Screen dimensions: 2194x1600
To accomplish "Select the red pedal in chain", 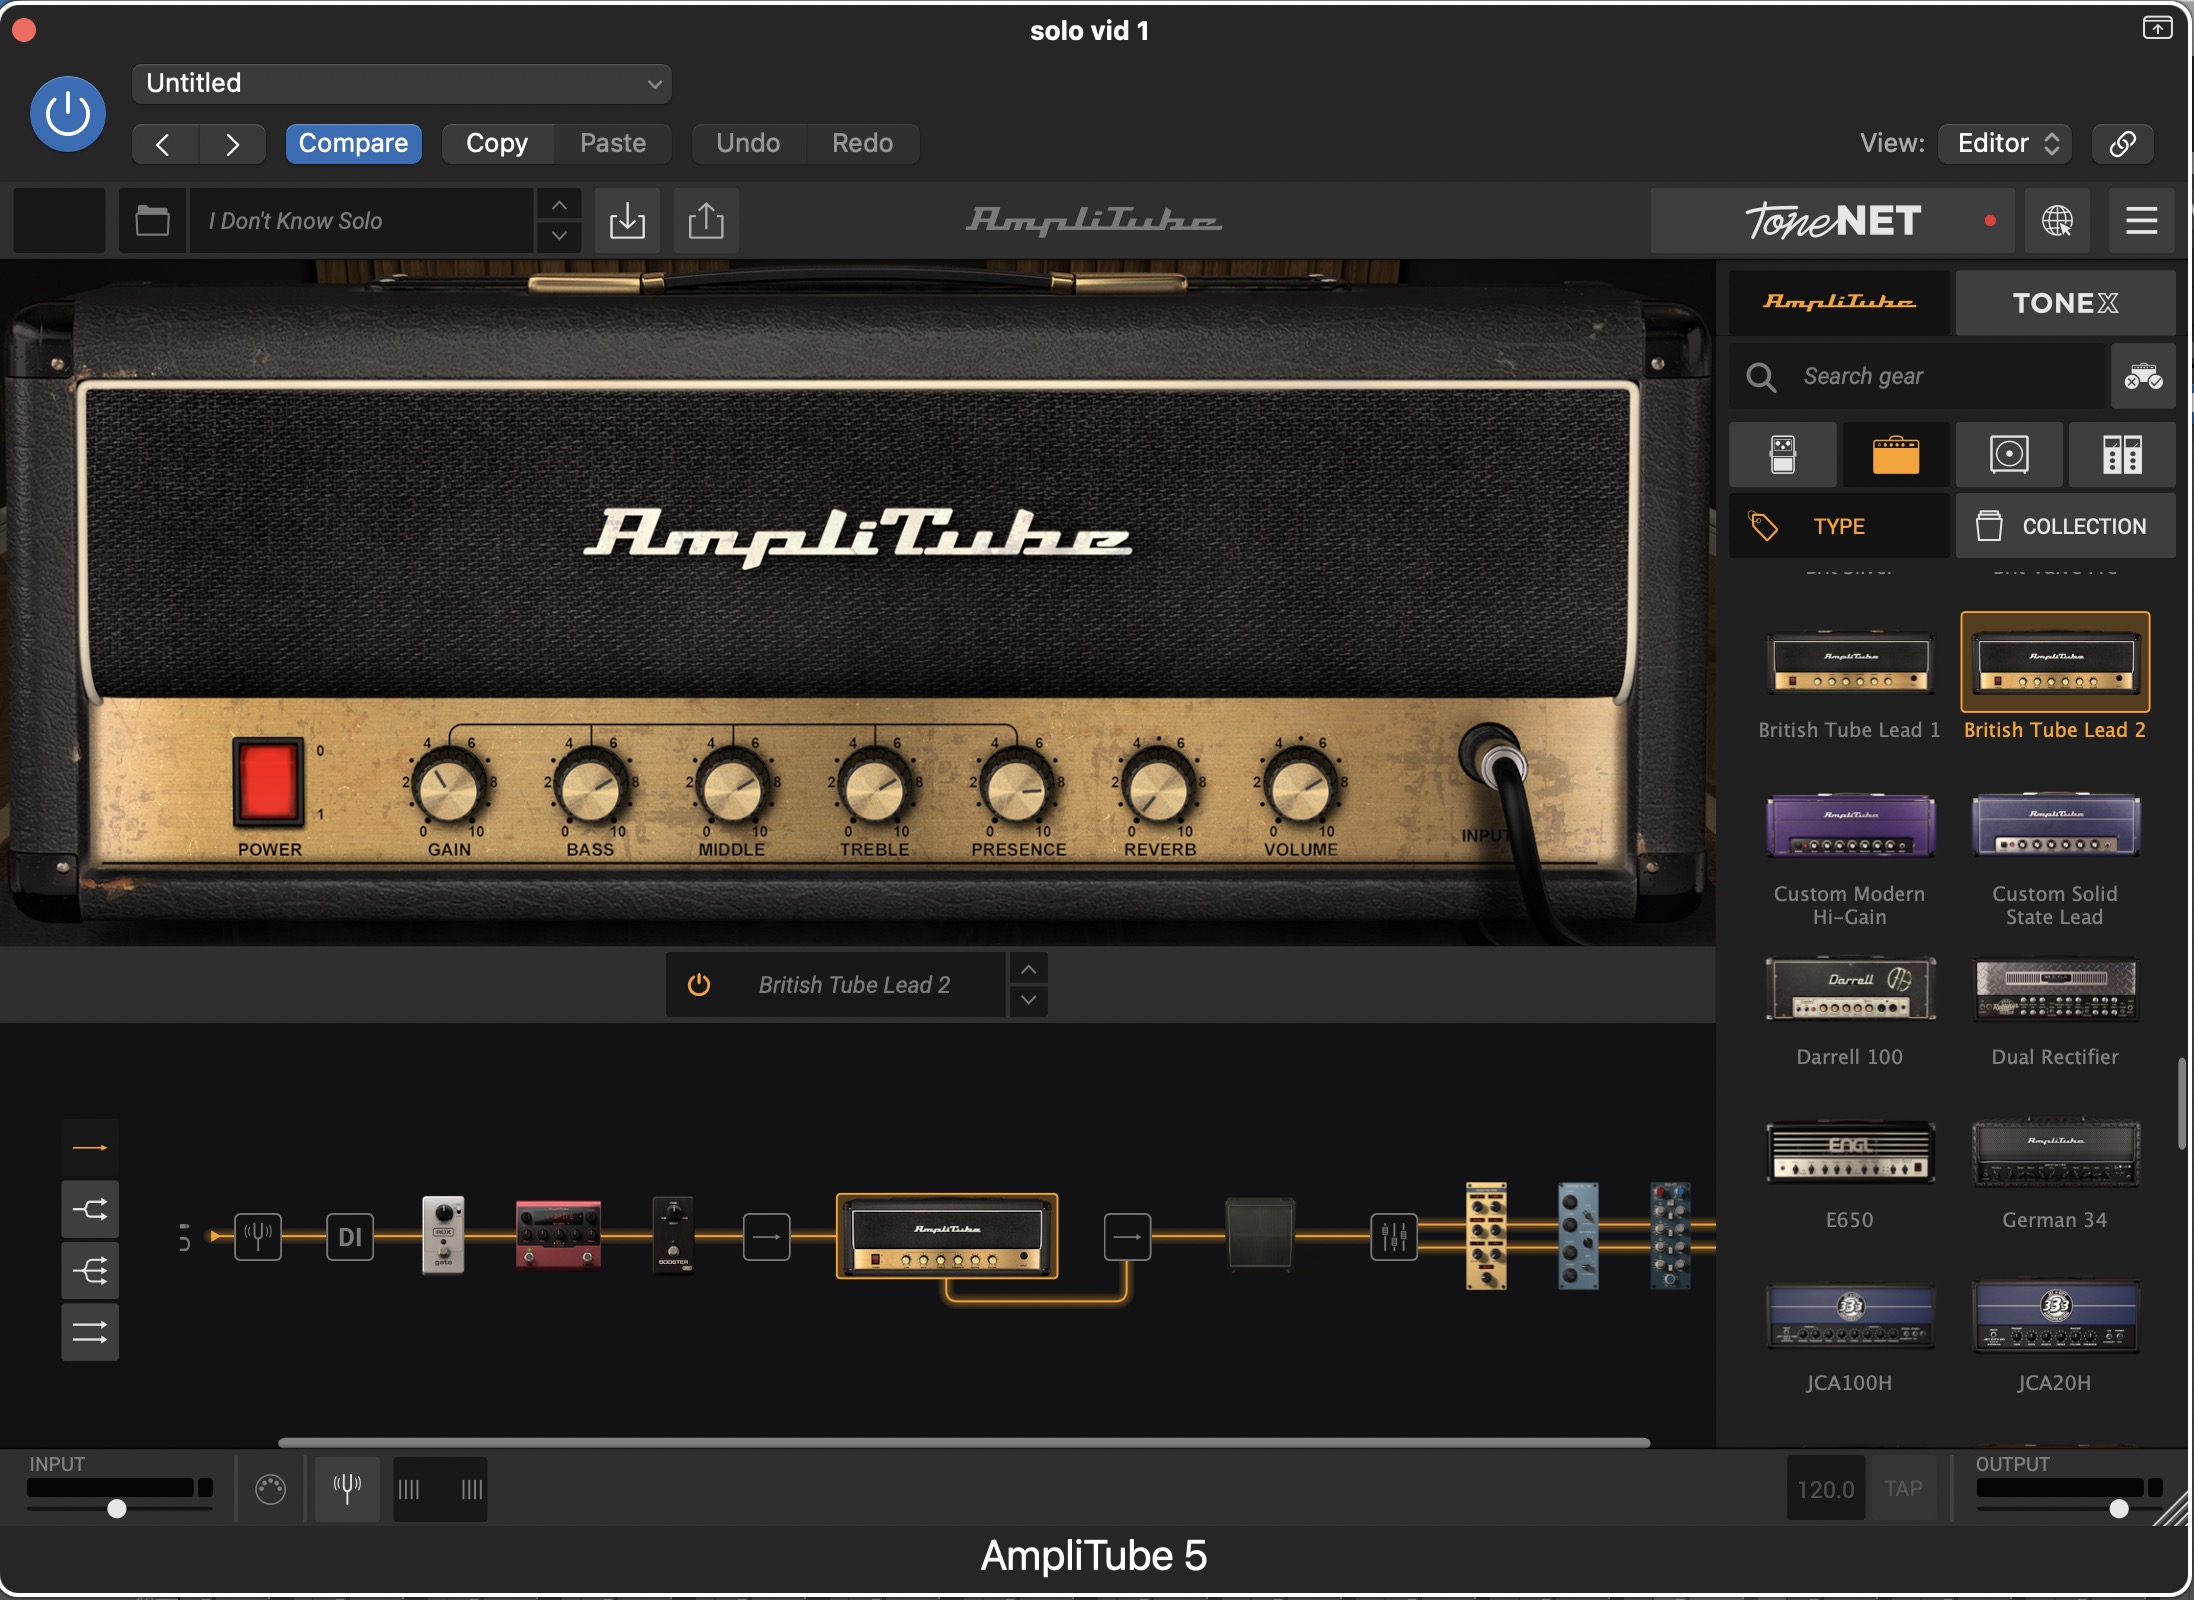I will tap(559, 1236).
